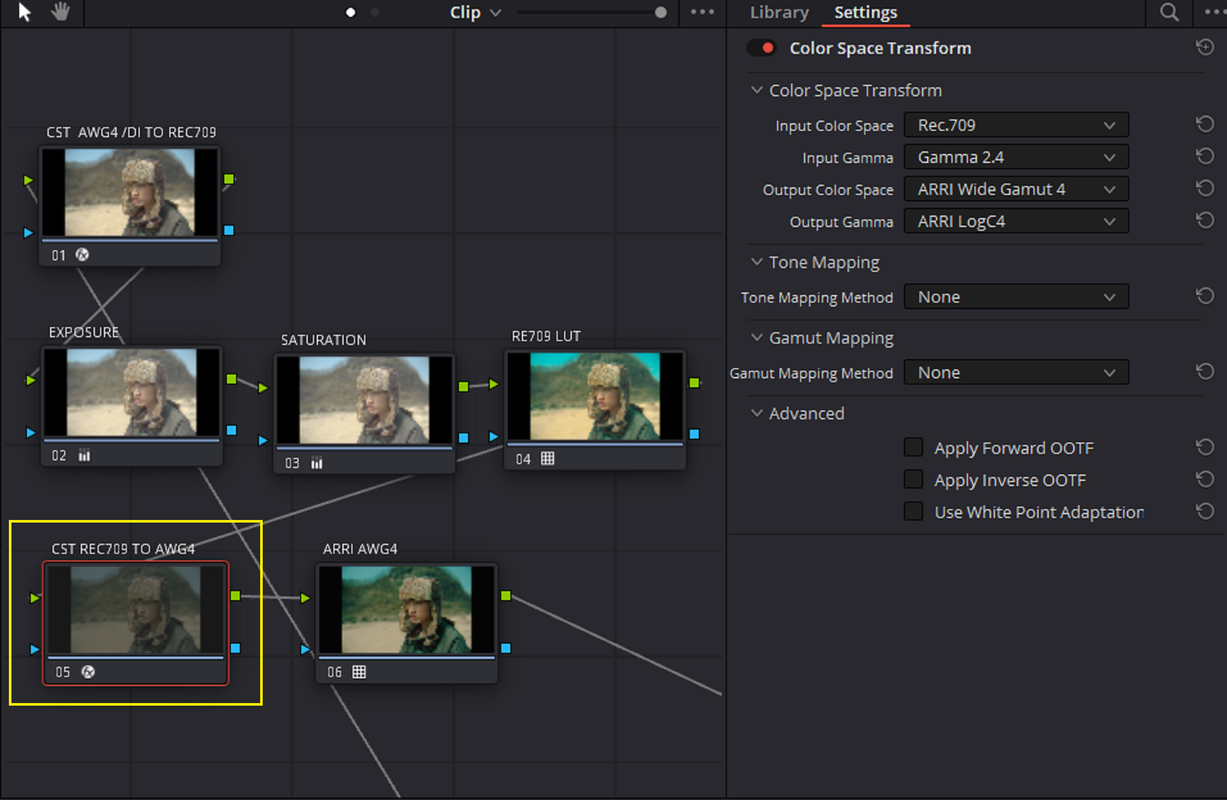Enable the Apply Forward OOTF checkbox
Viewport: 1227px width, 800px height.
913,448
